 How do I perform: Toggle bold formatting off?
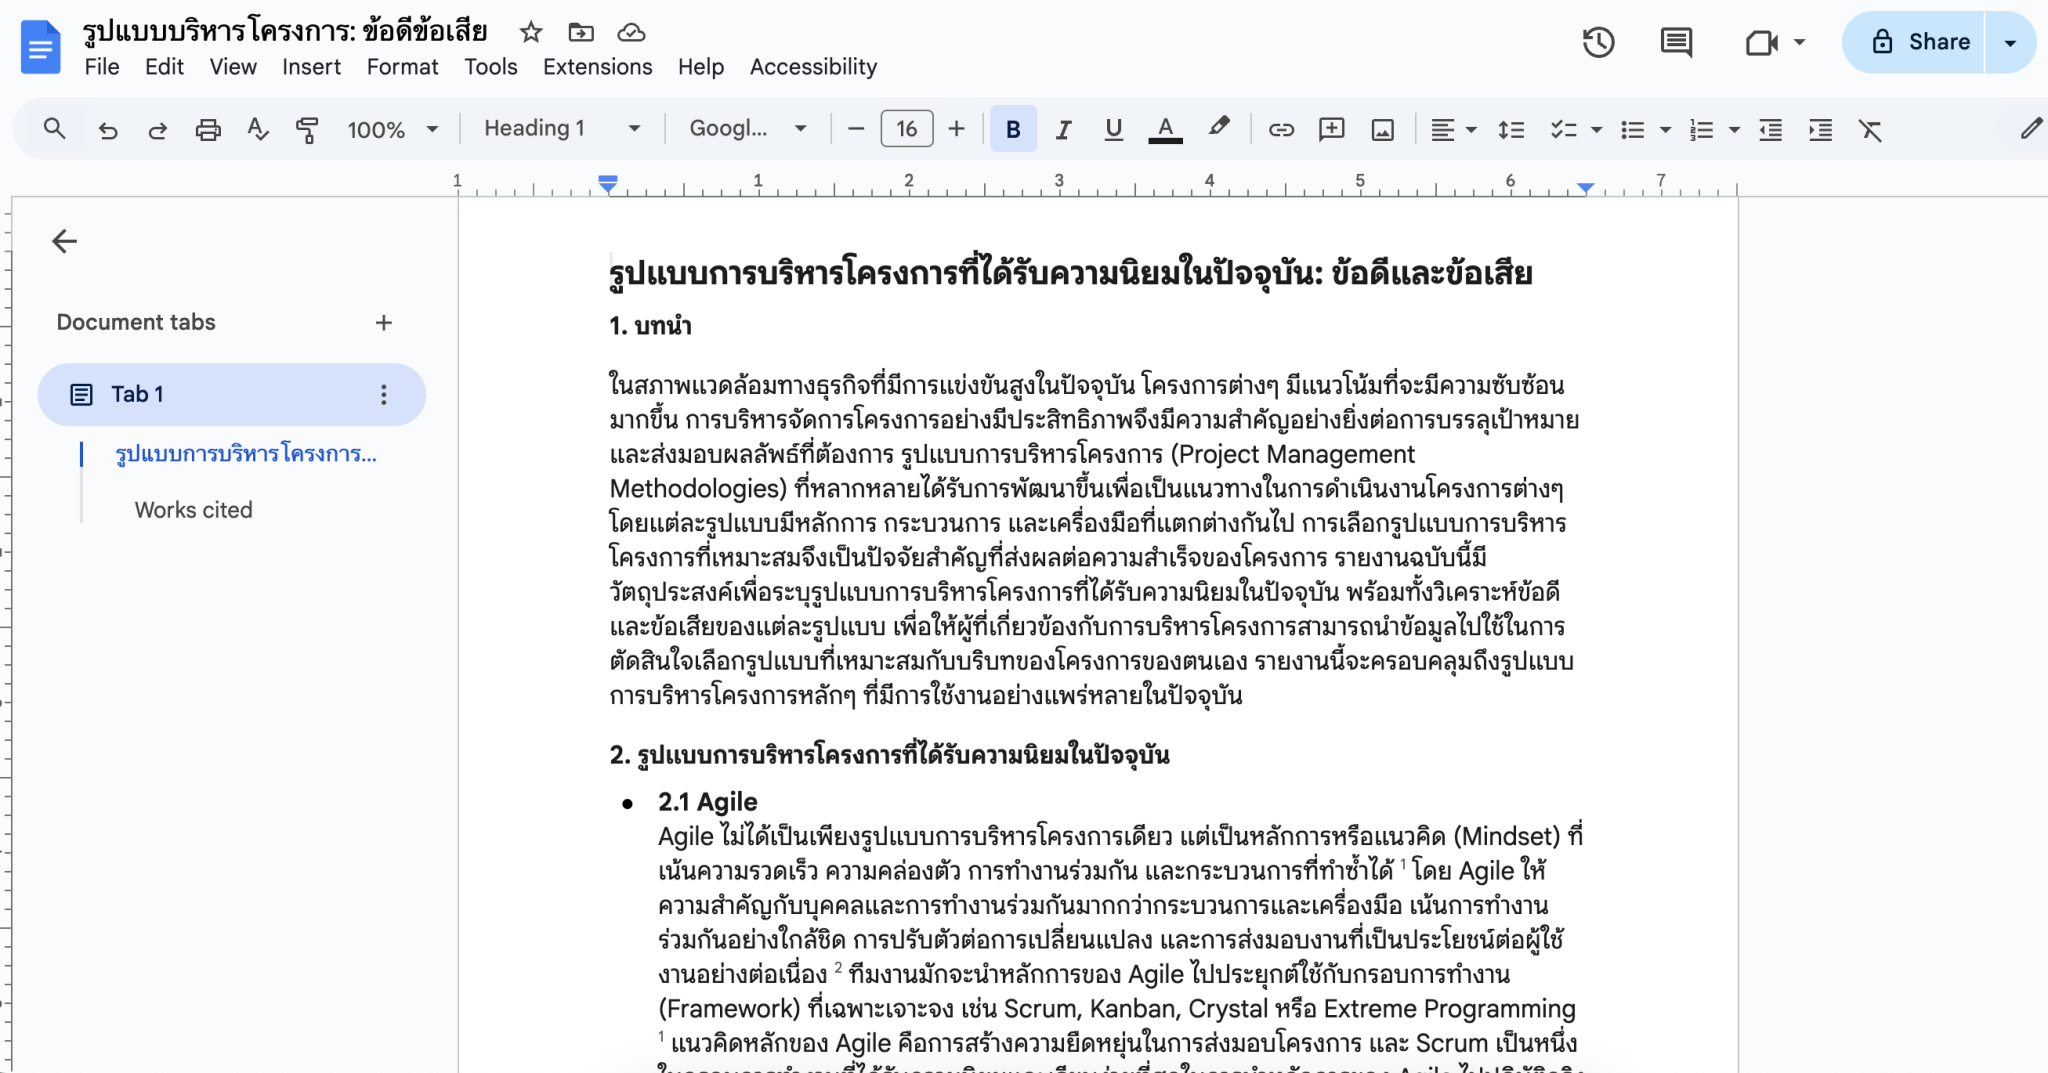point(1013,130)
